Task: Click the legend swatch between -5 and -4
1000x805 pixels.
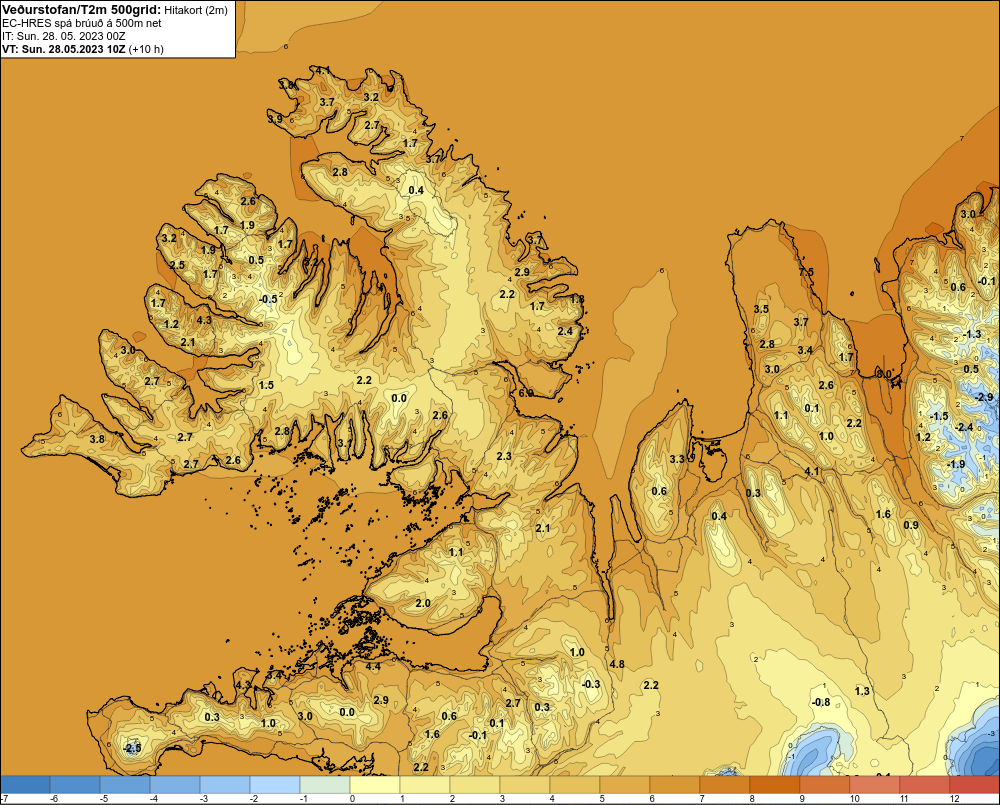Action: pyautogui.click(x=125, y=785)
